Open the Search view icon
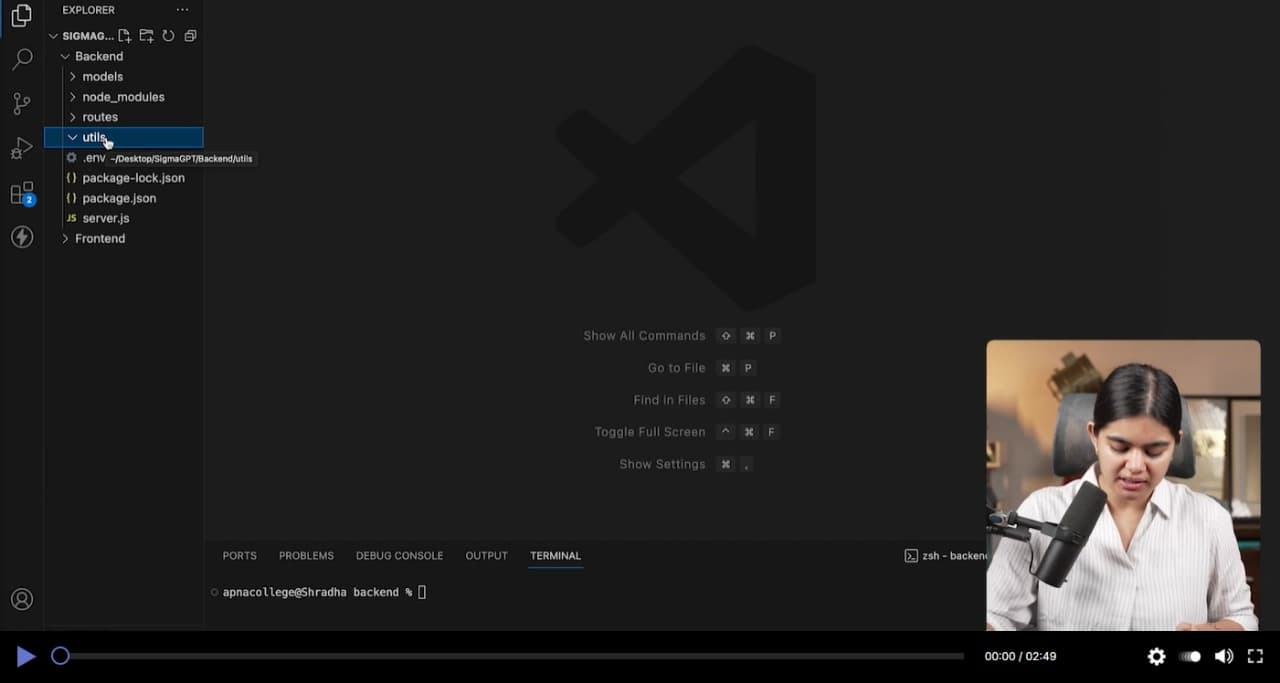 click(21, 60)
